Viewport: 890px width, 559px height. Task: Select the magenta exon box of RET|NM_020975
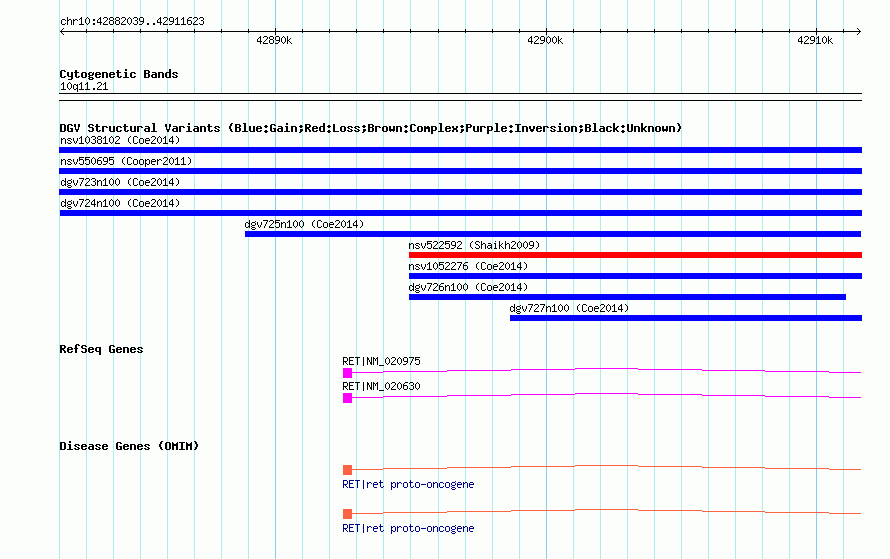click(x=347, y=373)
